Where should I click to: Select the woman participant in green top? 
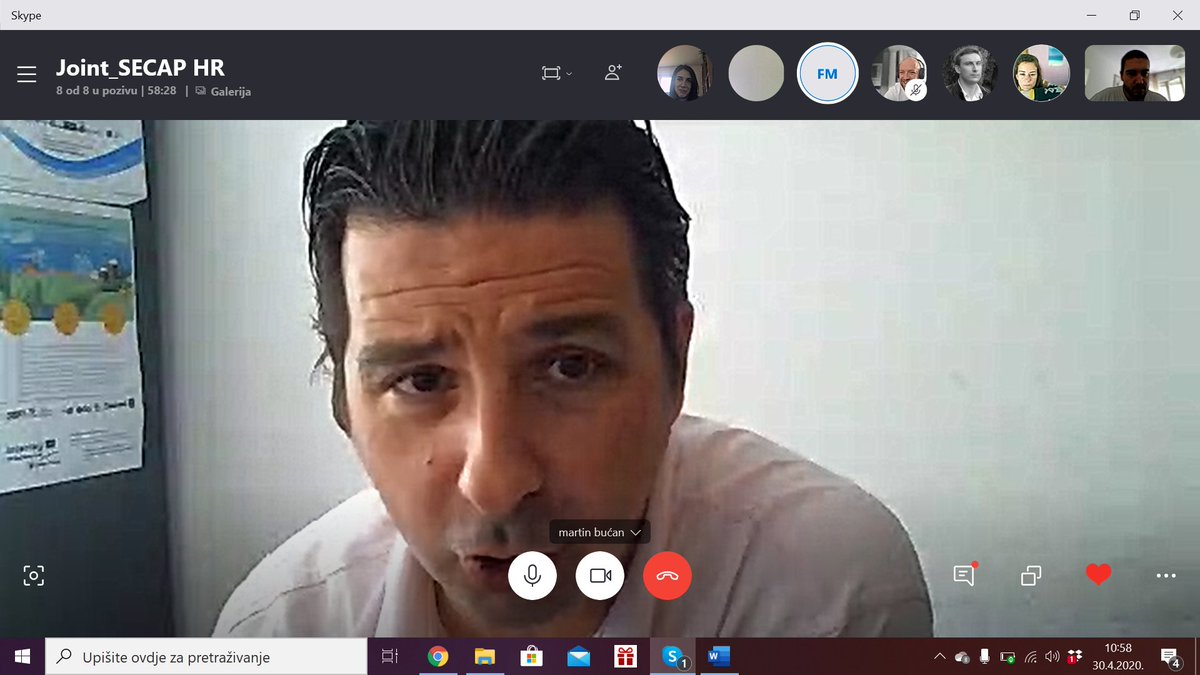[x=1041, y=73]
